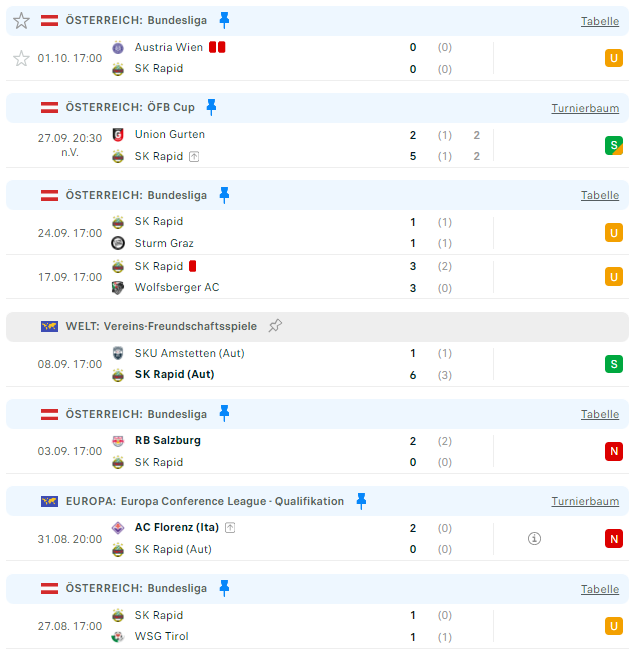Screen dimensions: 638x652
Task: Click the red N badge for RB Salzburg match
Action: tap(613, 451)
